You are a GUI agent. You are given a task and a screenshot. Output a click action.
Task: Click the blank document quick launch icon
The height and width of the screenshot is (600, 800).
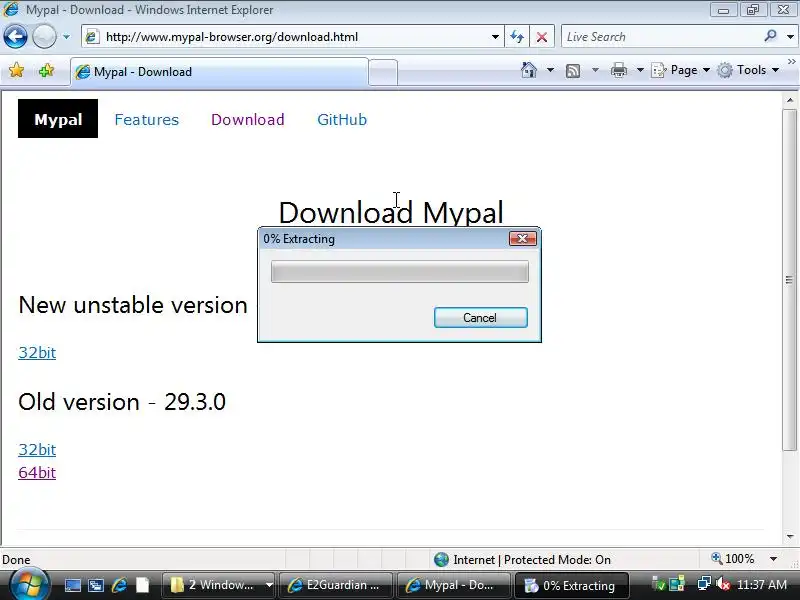pyautogui.click(x=142, y=585)
